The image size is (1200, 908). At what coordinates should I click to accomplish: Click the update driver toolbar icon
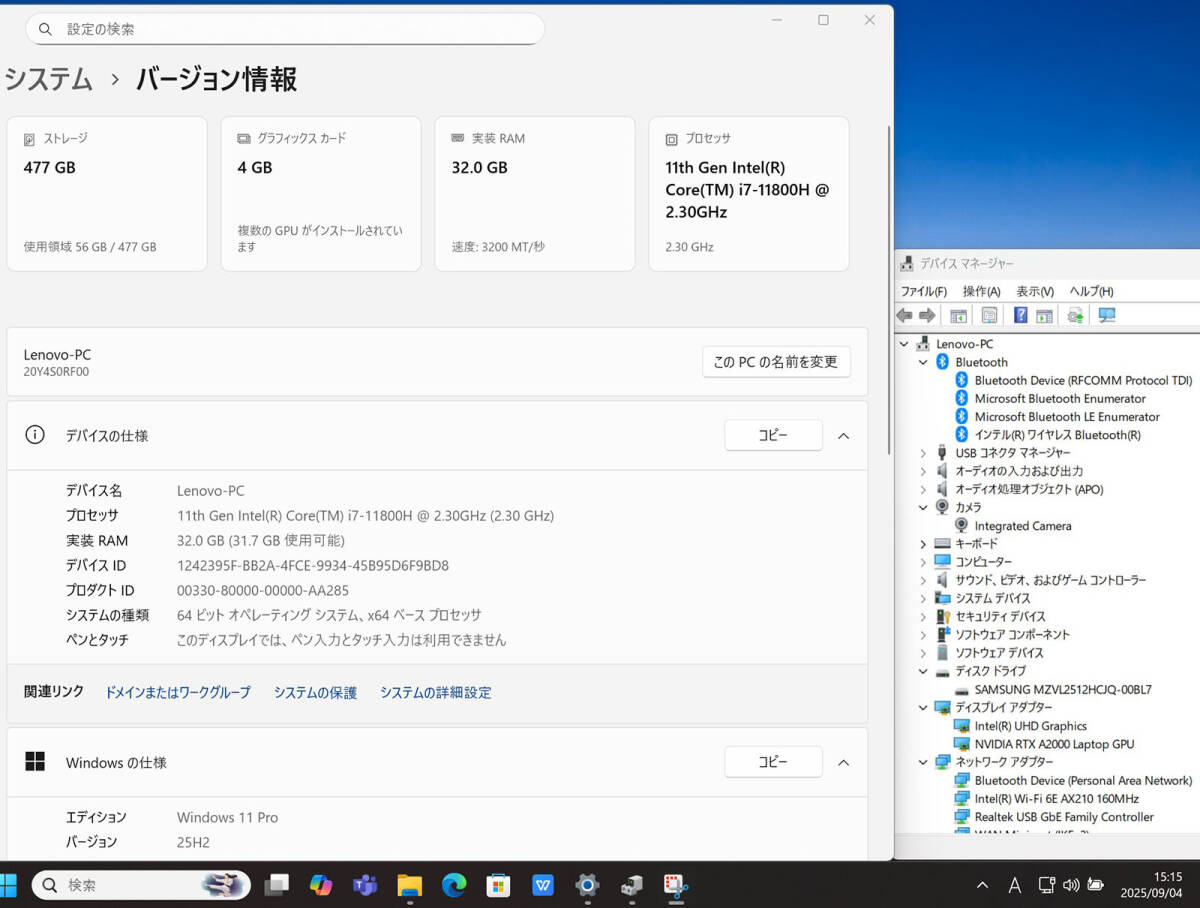coord(1075,316)
